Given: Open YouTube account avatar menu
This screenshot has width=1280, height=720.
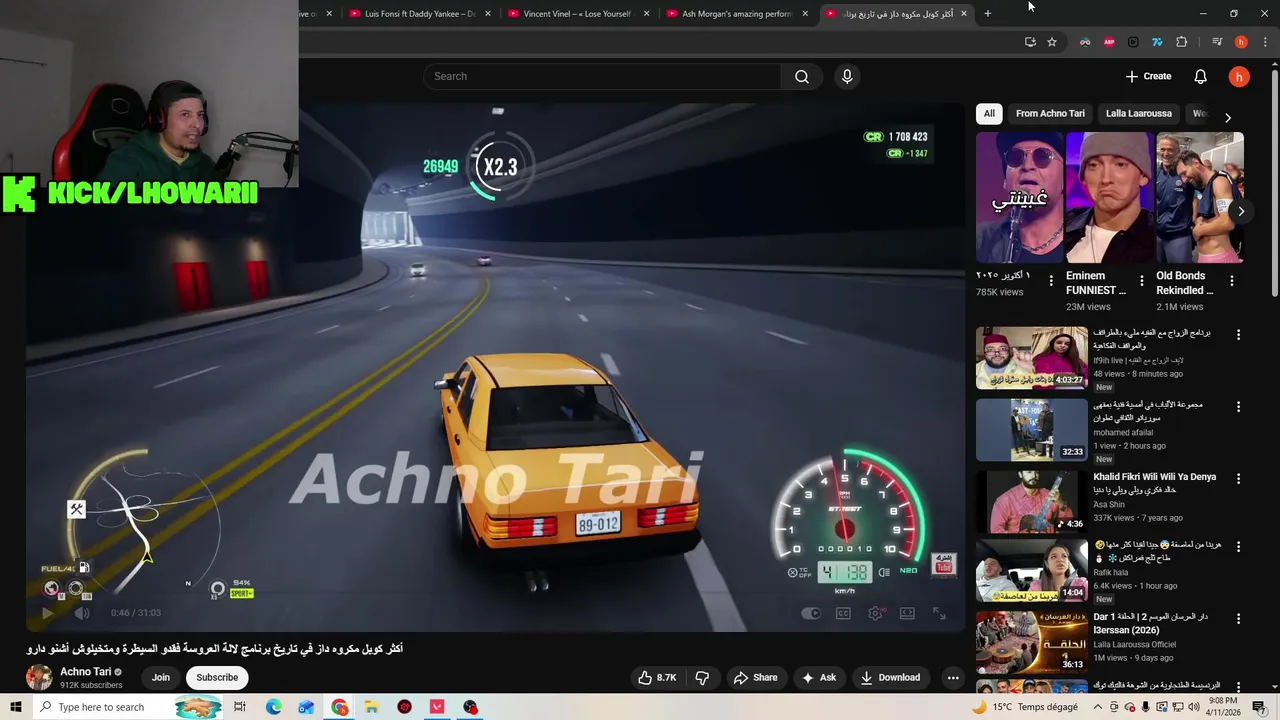Looking at the screenshot, I should pyautogui.click(x=1239, y=76).
